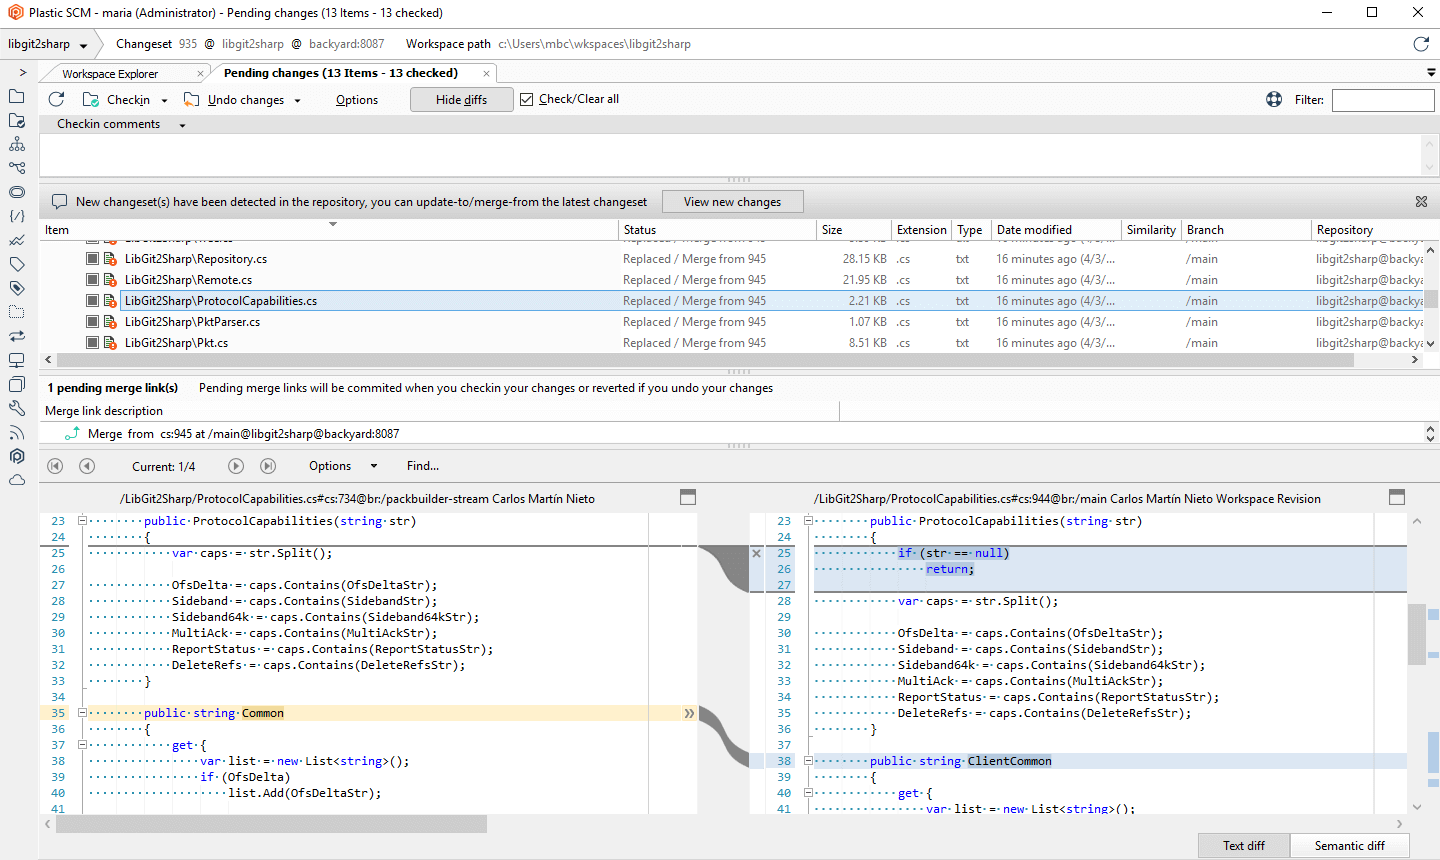The image size is (1440, 860).
Task: Toggle checkbox for Pkt.cs
Action: pos(92,343)
